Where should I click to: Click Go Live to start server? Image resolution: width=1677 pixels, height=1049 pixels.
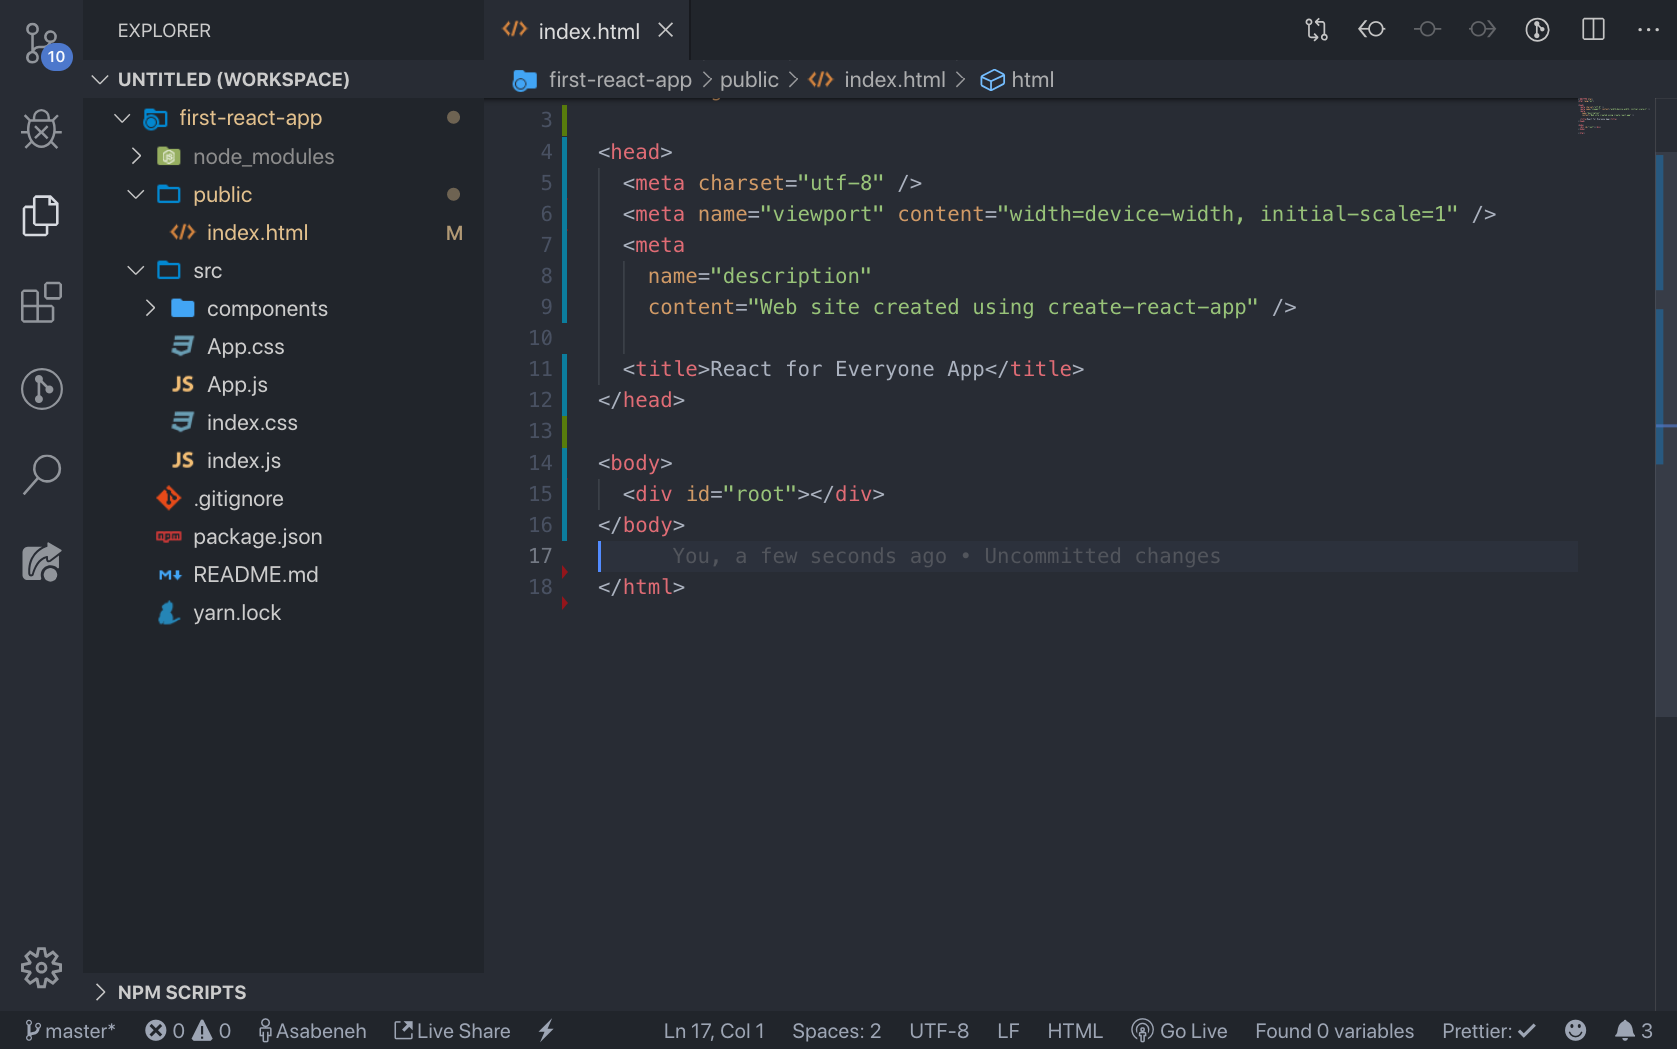(x=1179, y=1031)
